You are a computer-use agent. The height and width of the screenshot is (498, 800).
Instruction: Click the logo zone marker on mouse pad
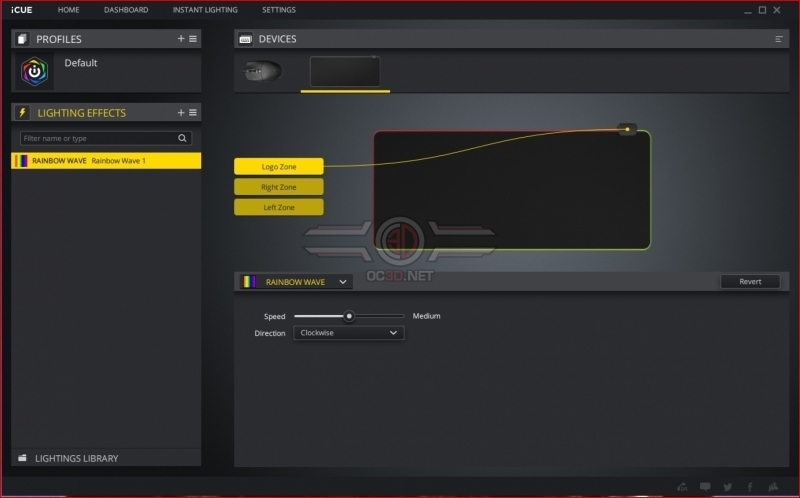(x=627, y=129)
